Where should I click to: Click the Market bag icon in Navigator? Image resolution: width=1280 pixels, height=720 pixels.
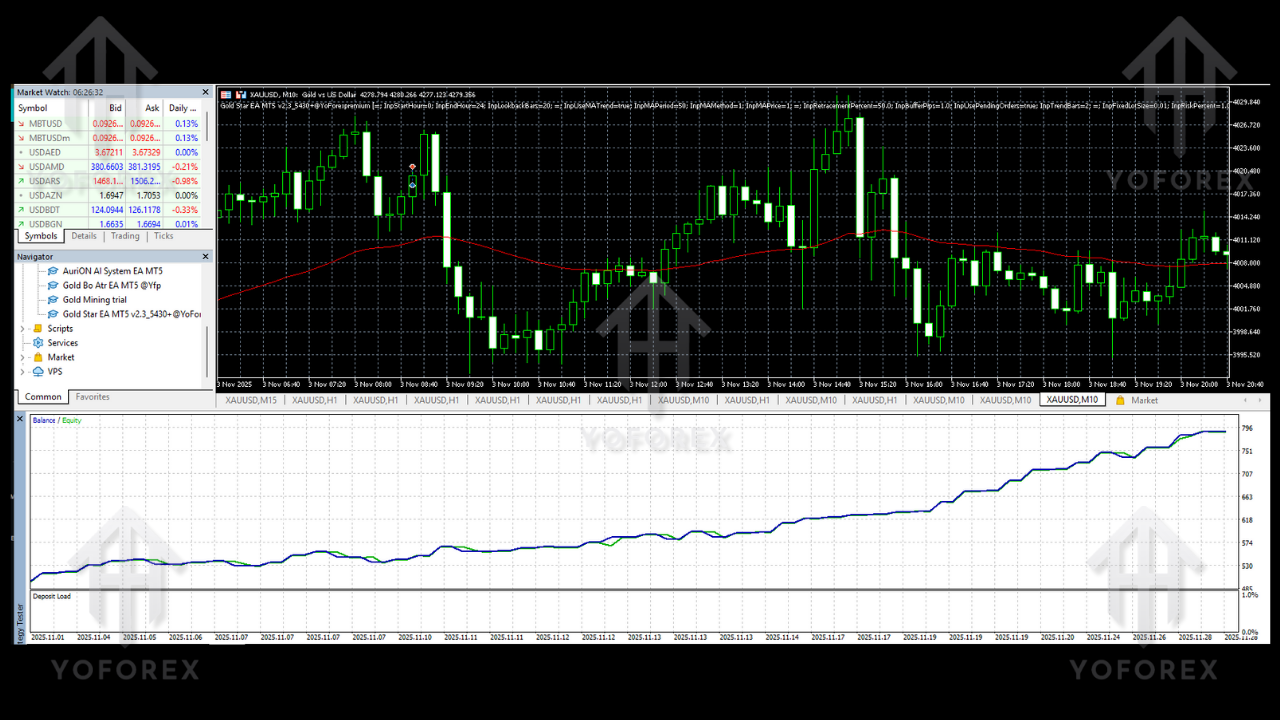coord(38,357)
